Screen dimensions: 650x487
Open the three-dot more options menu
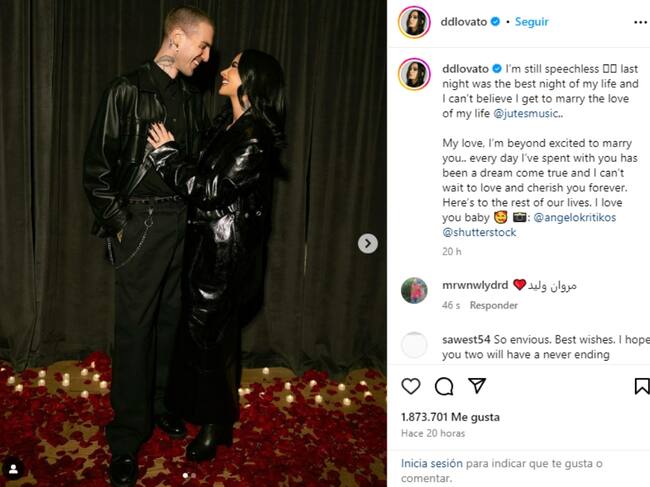tap(641, 22)
